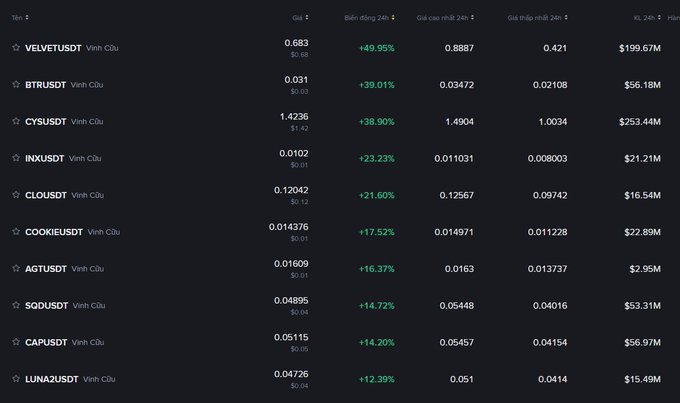
Task: Click the 0.014376 price for COOKIEUSDT
Action: tap(288, 227)
